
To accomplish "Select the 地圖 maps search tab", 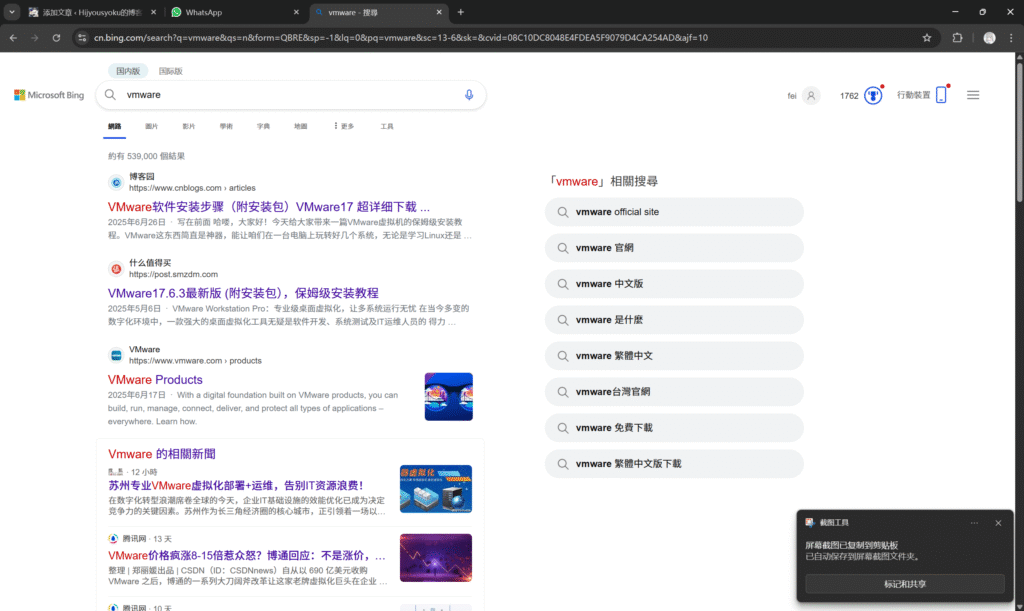I will pos(300,126).
